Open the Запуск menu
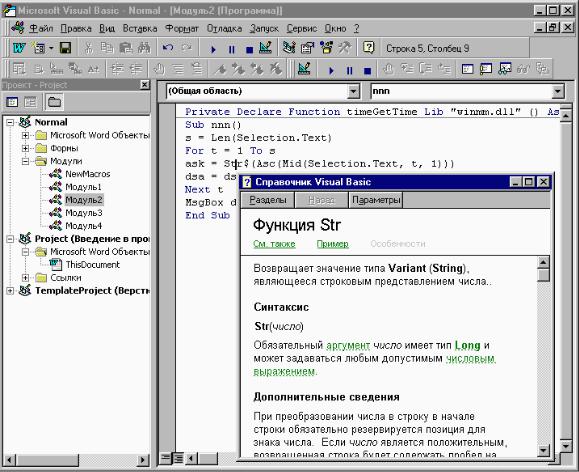 264,28
